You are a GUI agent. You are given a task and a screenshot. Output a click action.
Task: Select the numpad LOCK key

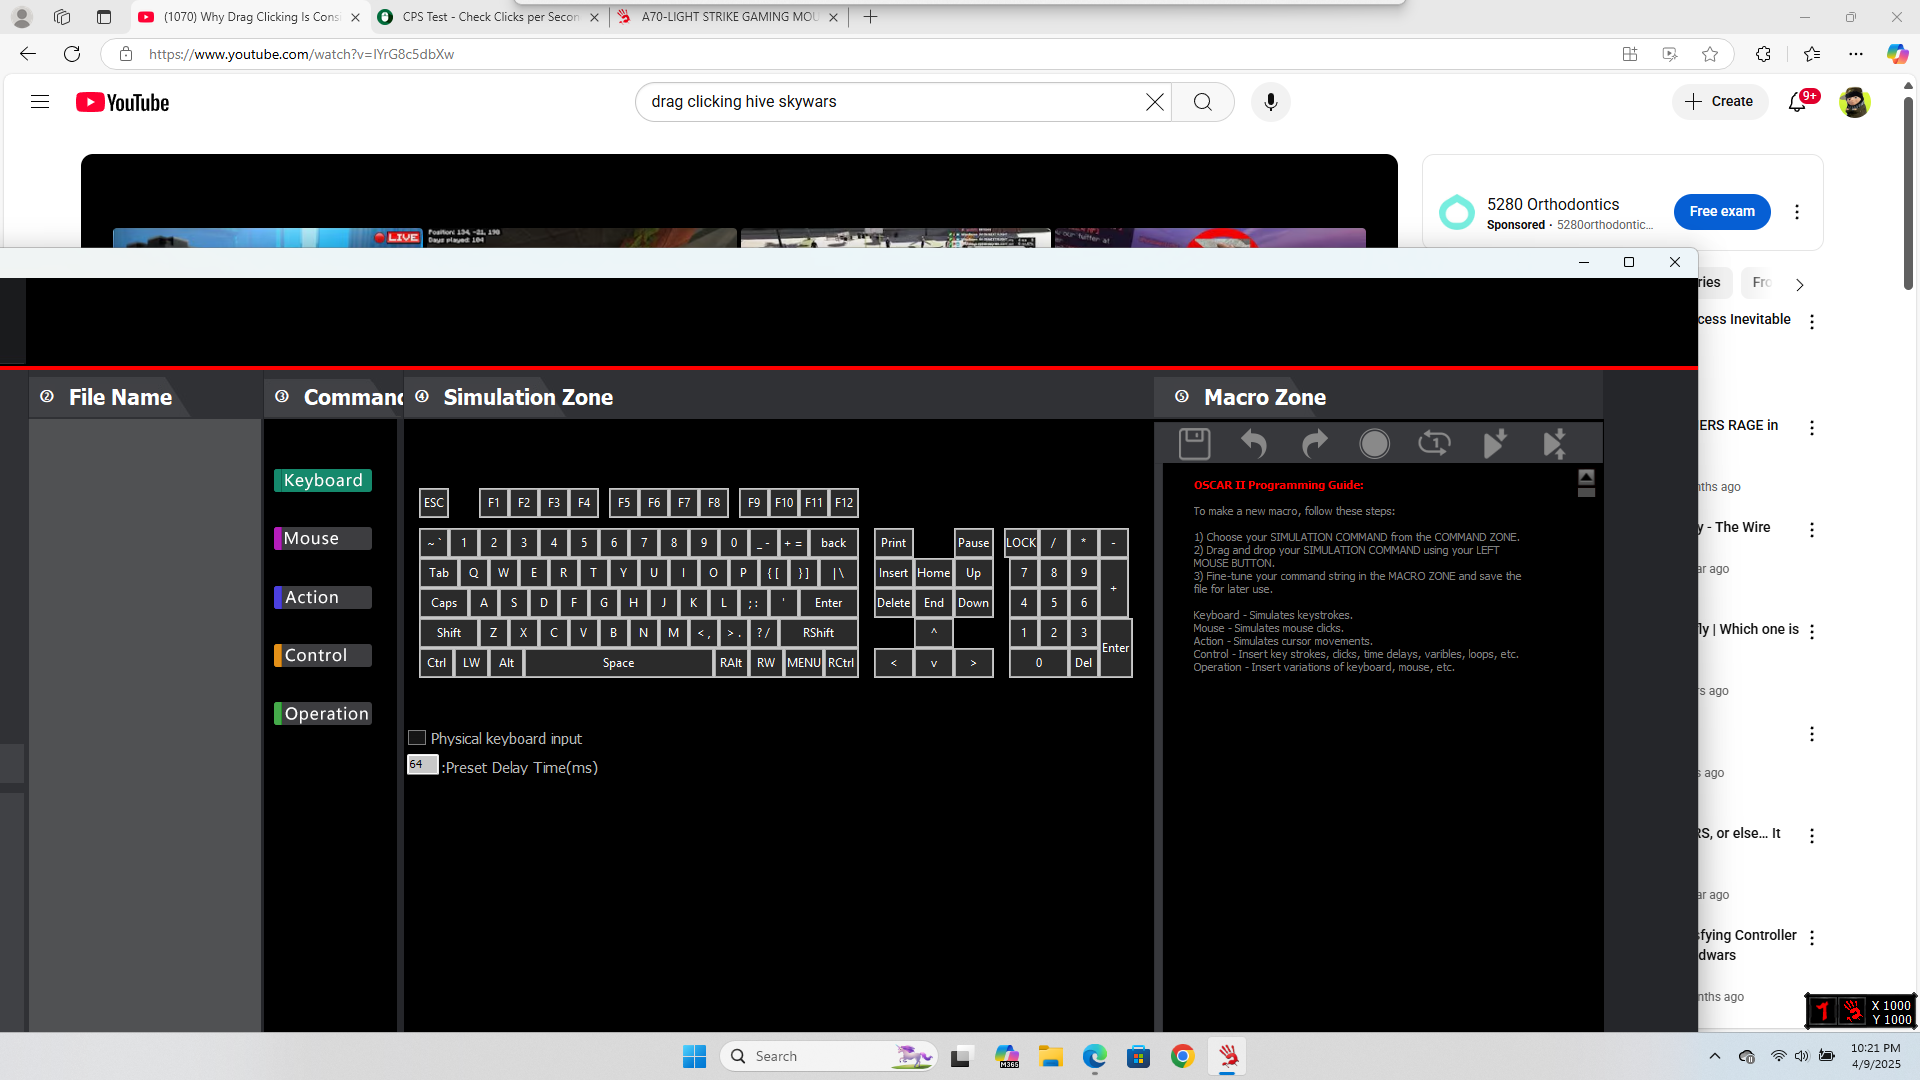click(1021, 543)
